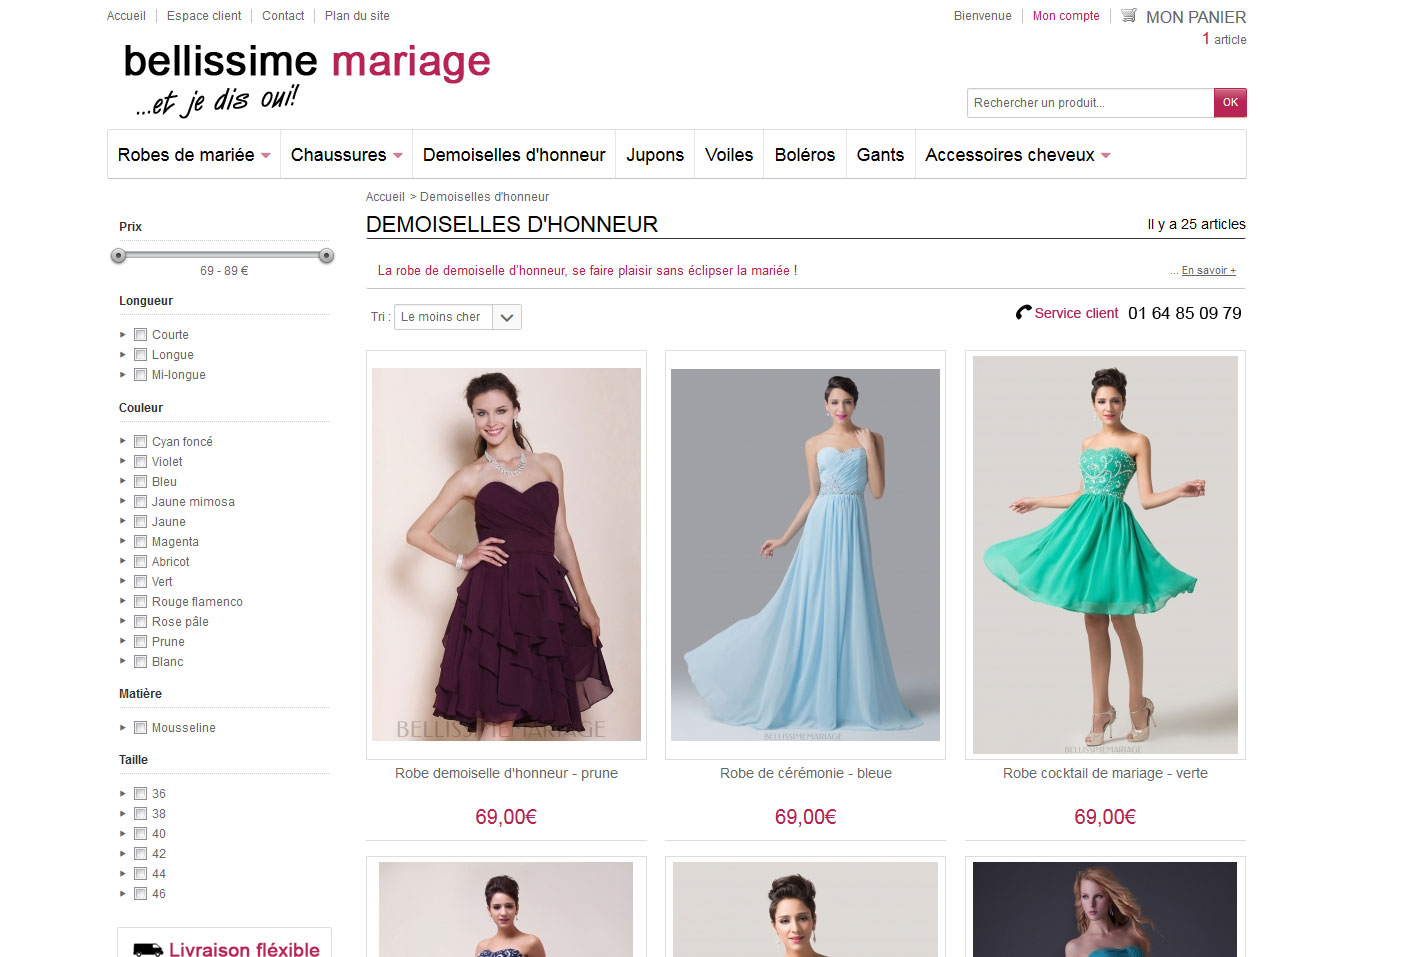Viewport: 1410px width, 957px height.
Task: Check the Violet color checkbox
Action: [x=141, y=462]
